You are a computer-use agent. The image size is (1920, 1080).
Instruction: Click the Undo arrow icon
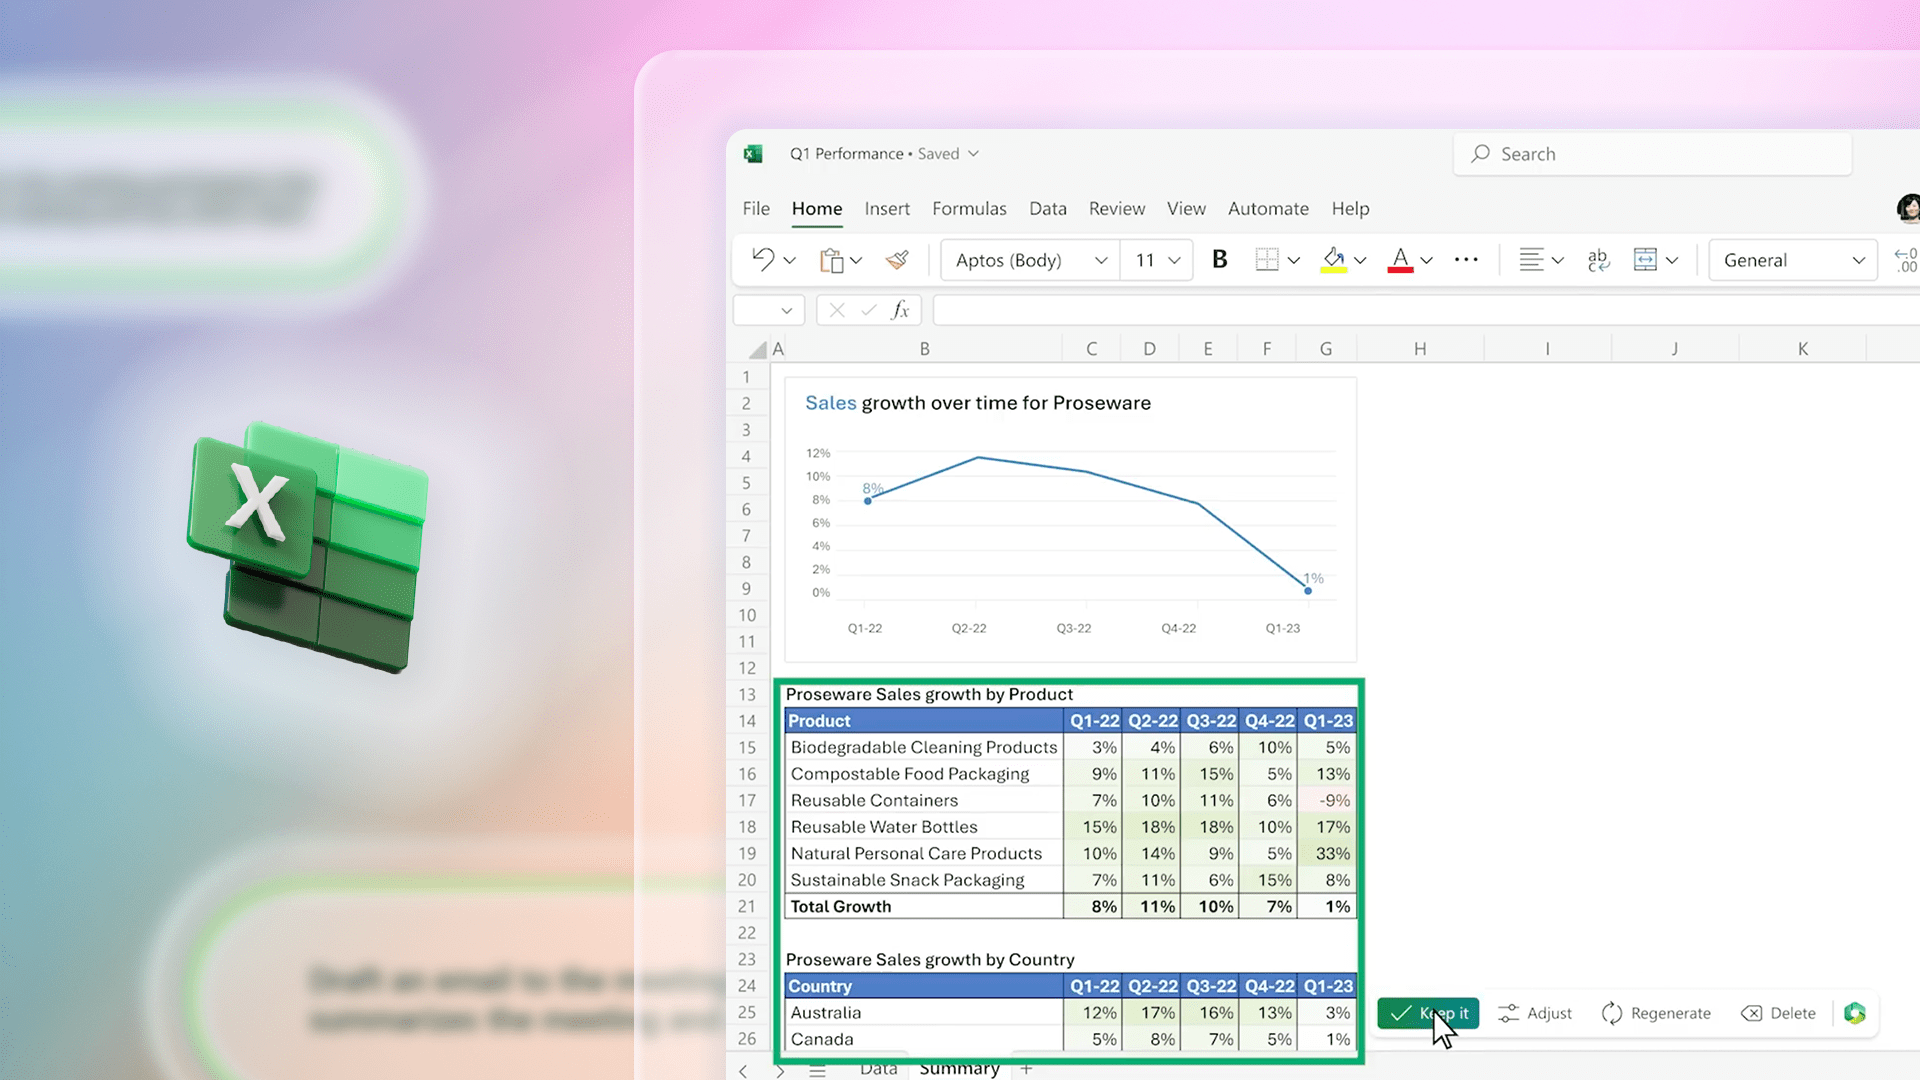click(x=763, y=260)
